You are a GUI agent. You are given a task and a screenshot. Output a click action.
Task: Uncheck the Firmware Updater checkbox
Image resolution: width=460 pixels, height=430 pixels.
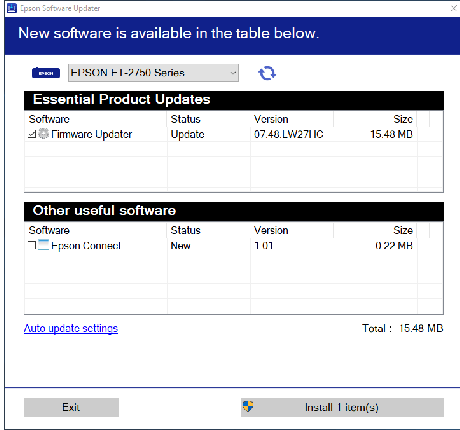click(32, 134)
